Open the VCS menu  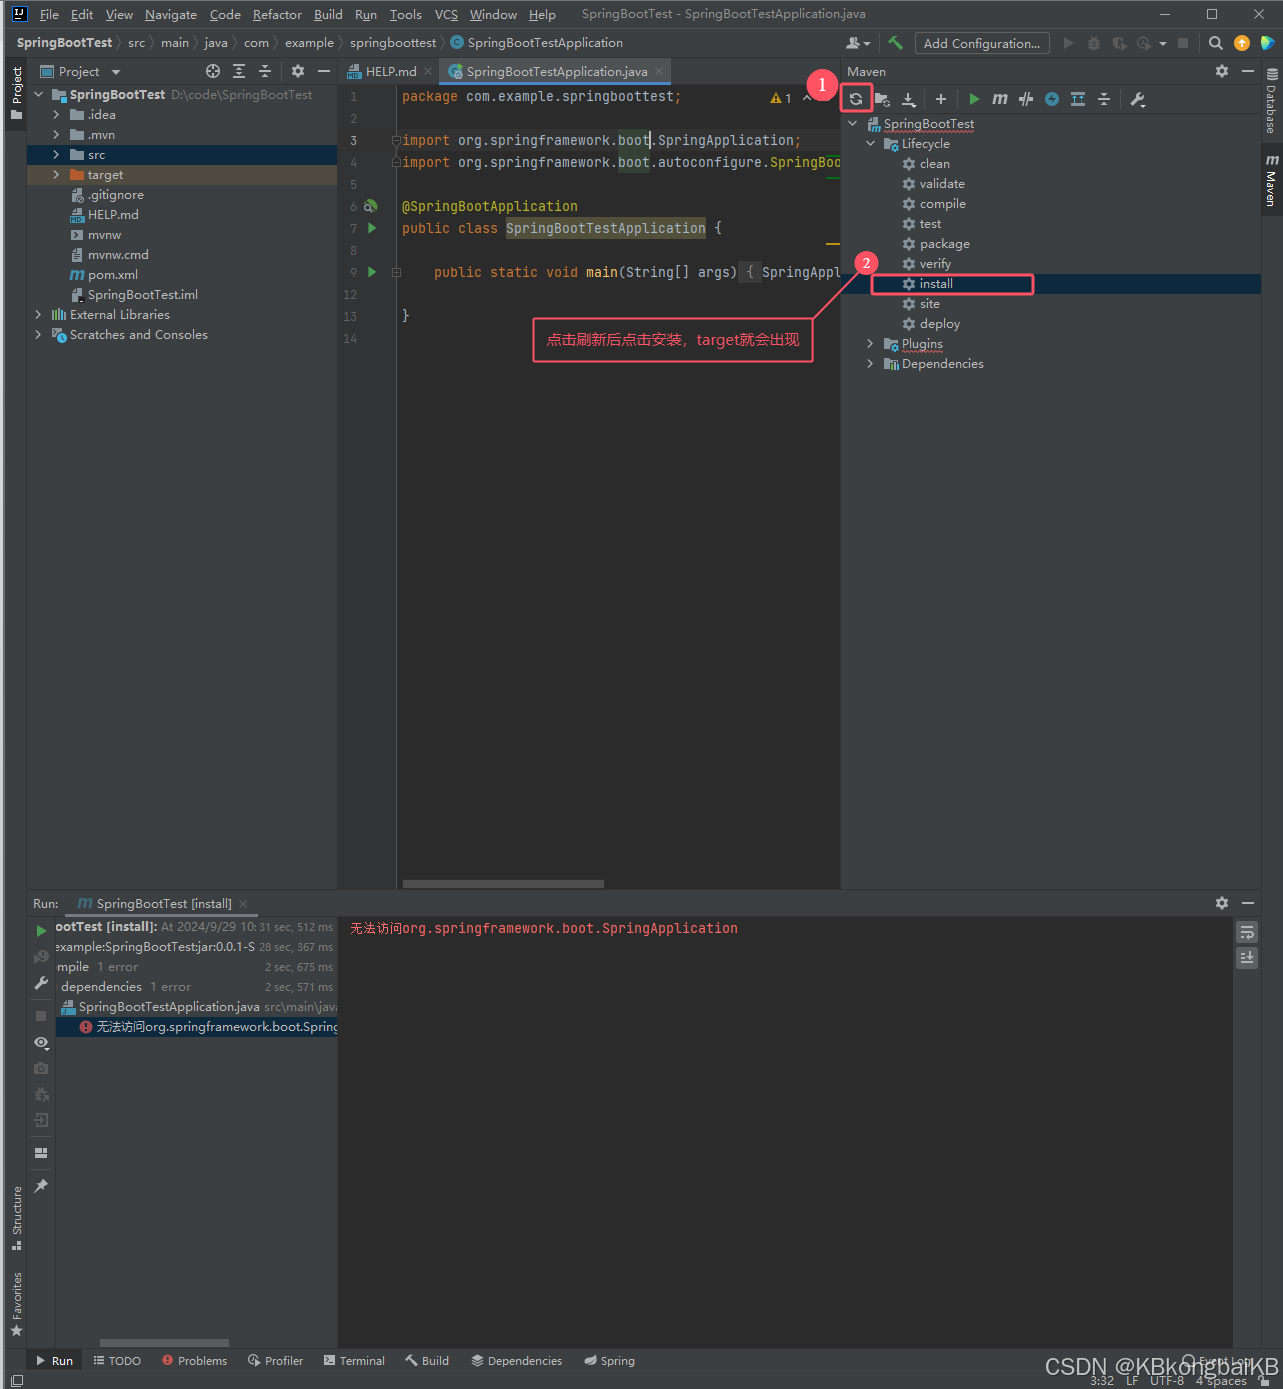(446, 14)
